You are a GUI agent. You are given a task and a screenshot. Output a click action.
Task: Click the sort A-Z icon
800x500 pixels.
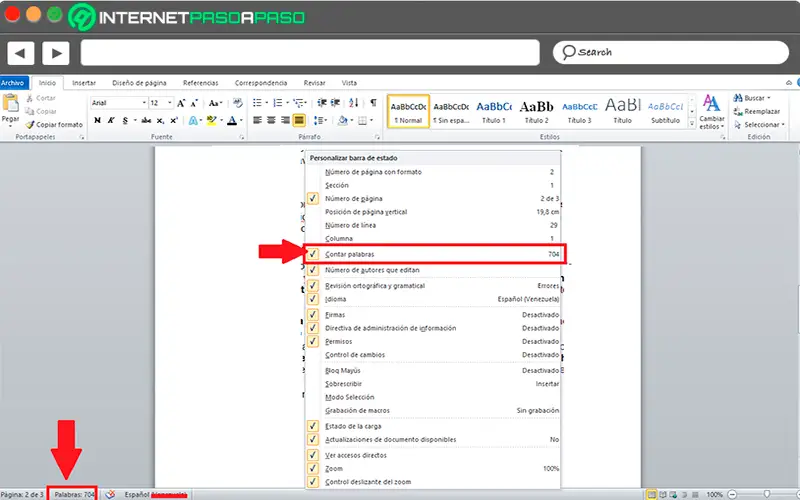click(354, 103)
